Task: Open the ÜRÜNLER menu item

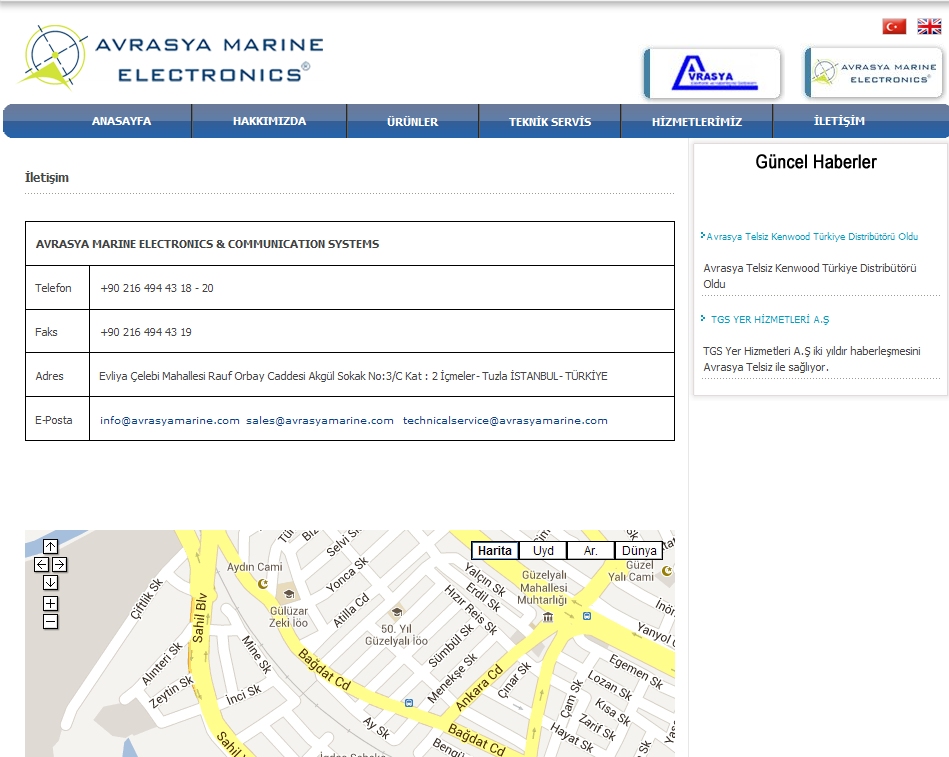Action: point(412,122)
